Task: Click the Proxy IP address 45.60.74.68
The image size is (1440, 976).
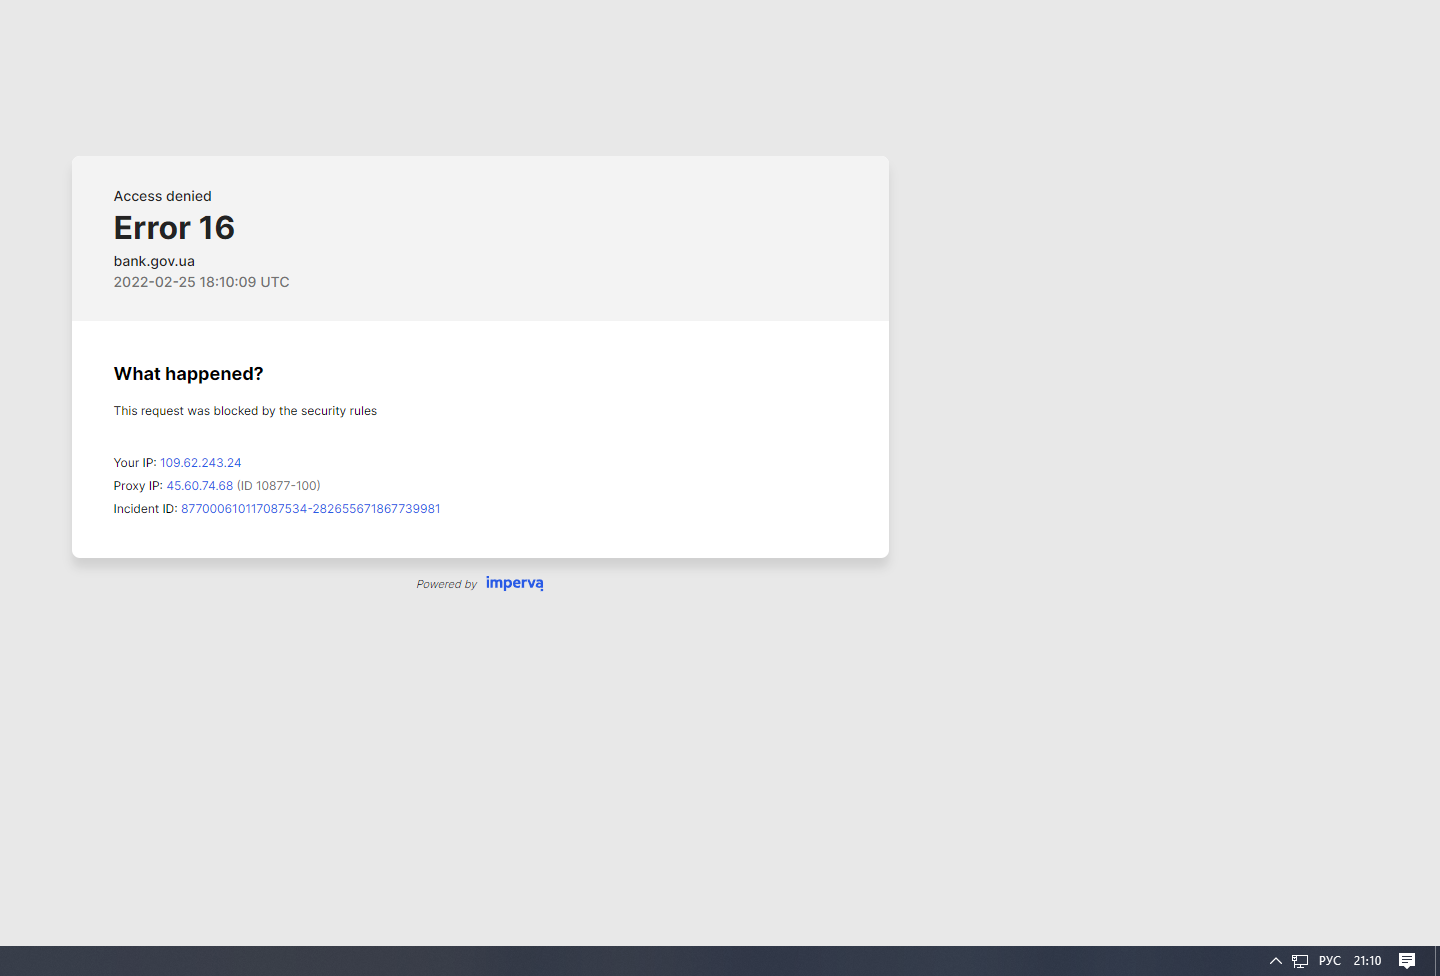Action: point(200,486)
